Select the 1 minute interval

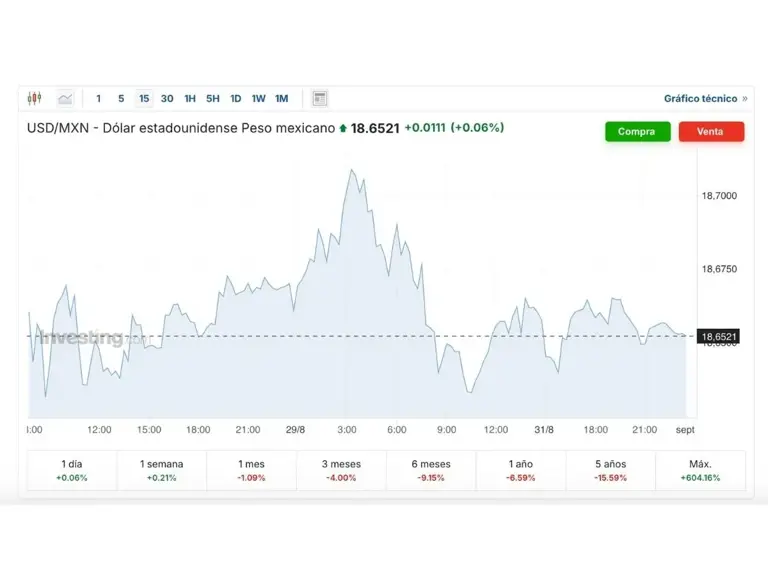(x=98, y=98)
